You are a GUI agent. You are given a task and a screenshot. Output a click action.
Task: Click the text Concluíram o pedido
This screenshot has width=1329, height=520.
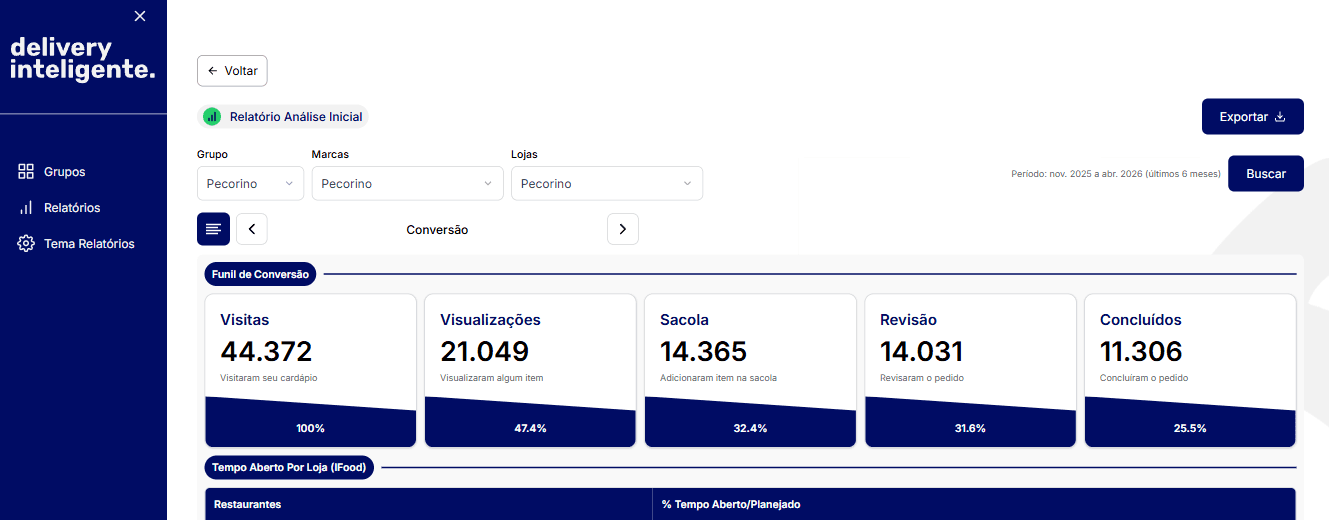click(x=1144, y=378)
